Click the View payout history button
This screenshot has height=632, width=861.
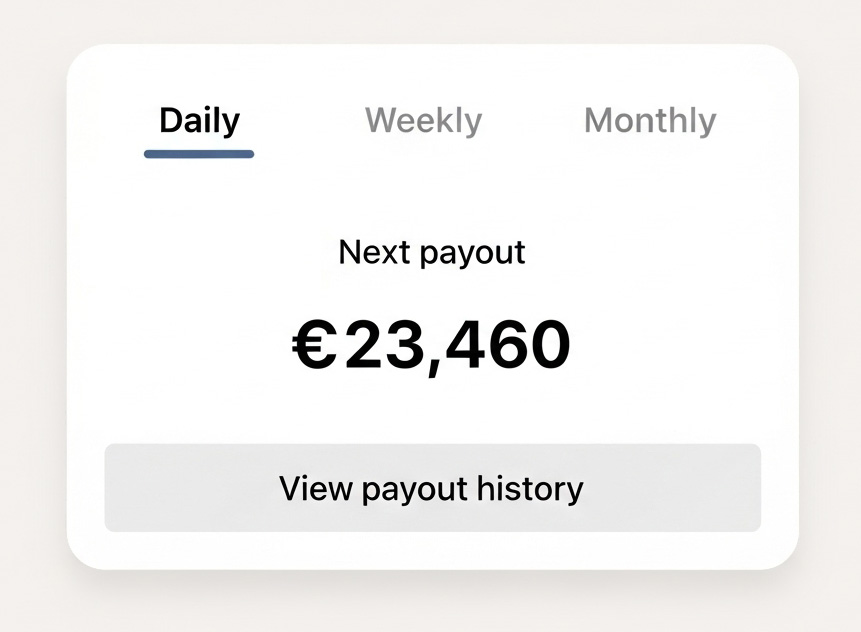tap(430, 487)
